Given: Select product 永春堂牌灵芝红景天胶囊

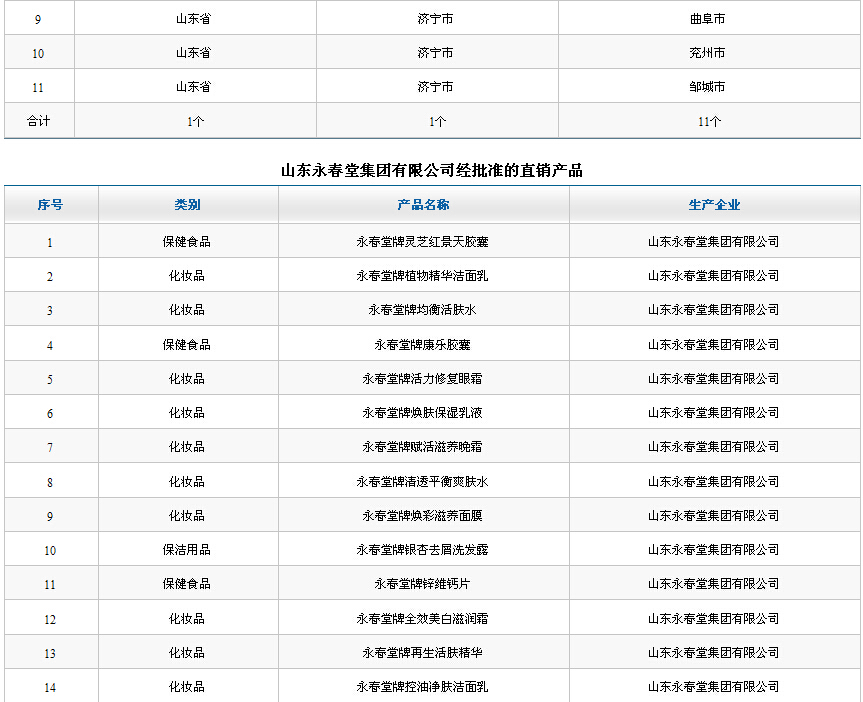Looking at the screenshot, I should point(422,242).
